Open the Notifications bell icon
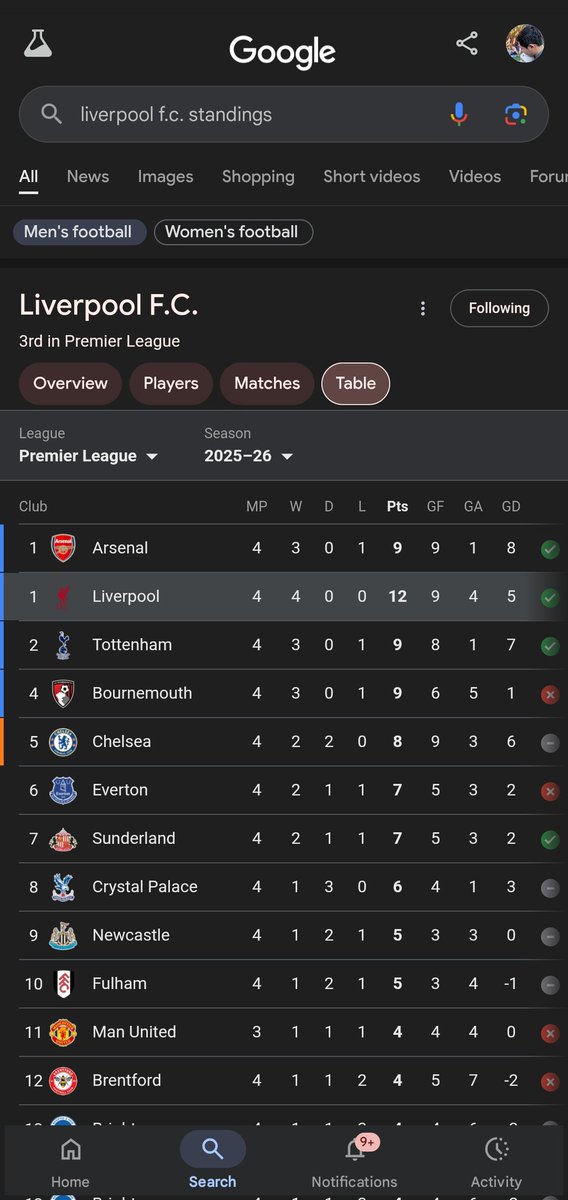This screenshot has width=568, height=1200. click(x=354, y=1149)
